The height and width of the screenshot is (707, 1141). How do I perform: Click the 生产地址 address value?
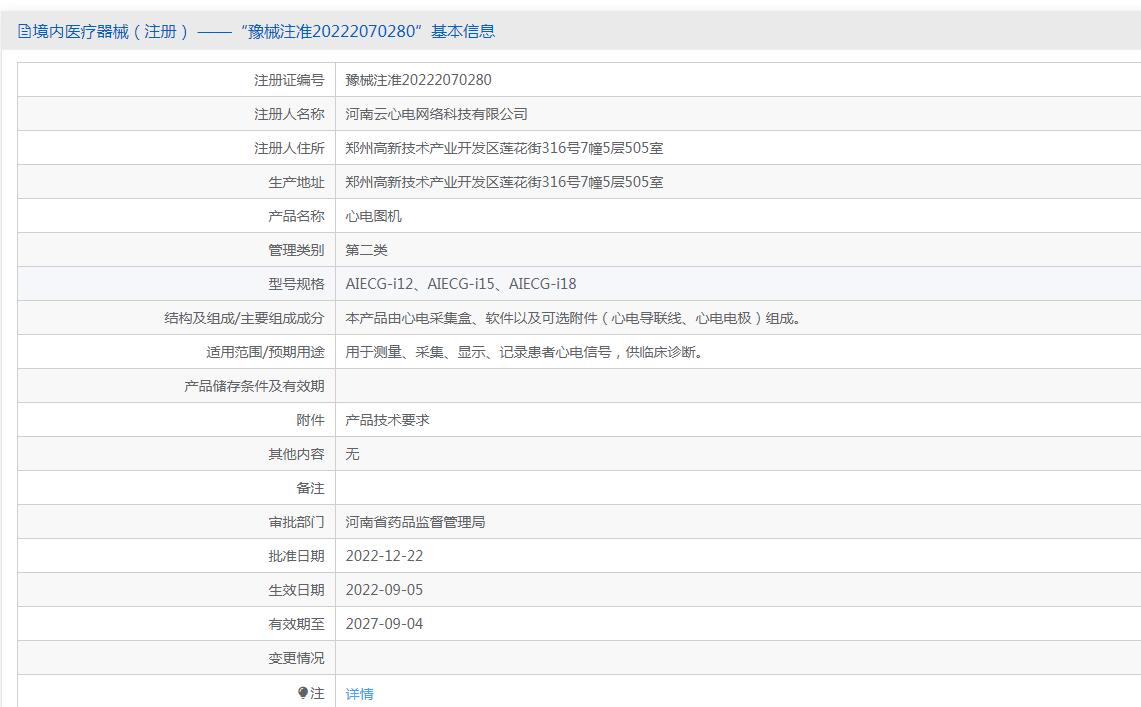coord(504,182)
